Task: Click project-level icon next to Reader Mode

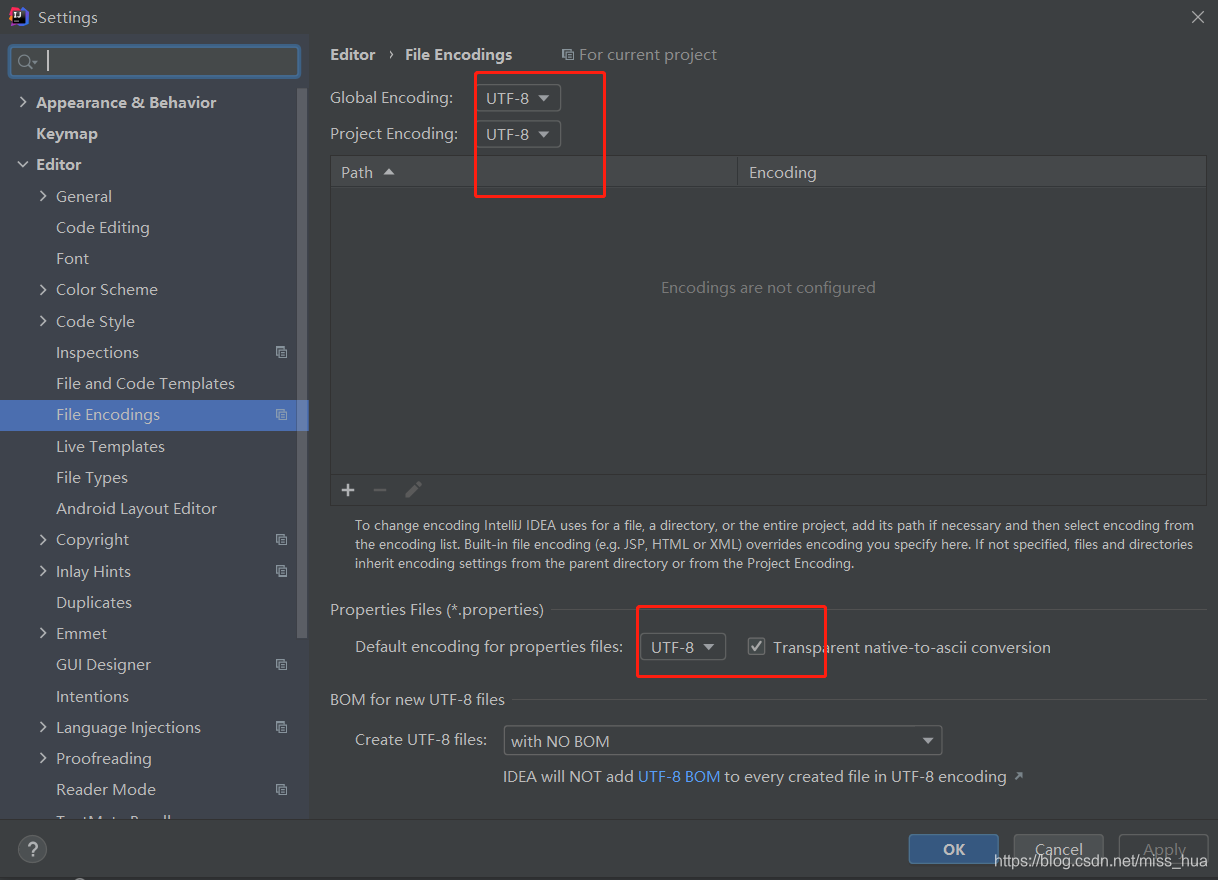Action: coord(281,789)
